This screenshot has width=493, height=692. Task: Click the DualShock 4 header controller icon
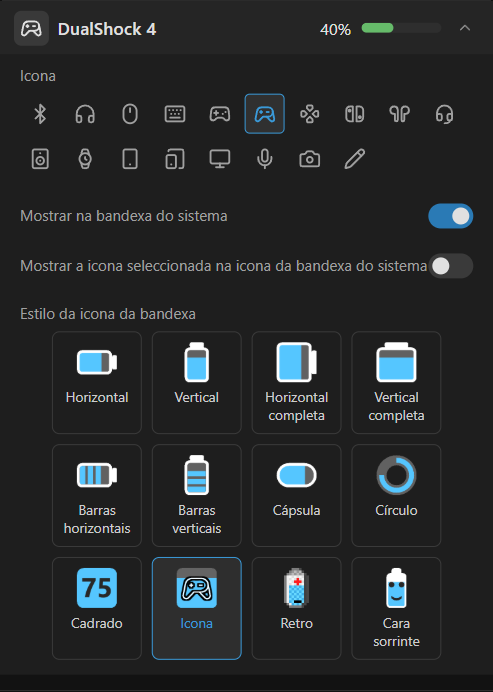31,29
